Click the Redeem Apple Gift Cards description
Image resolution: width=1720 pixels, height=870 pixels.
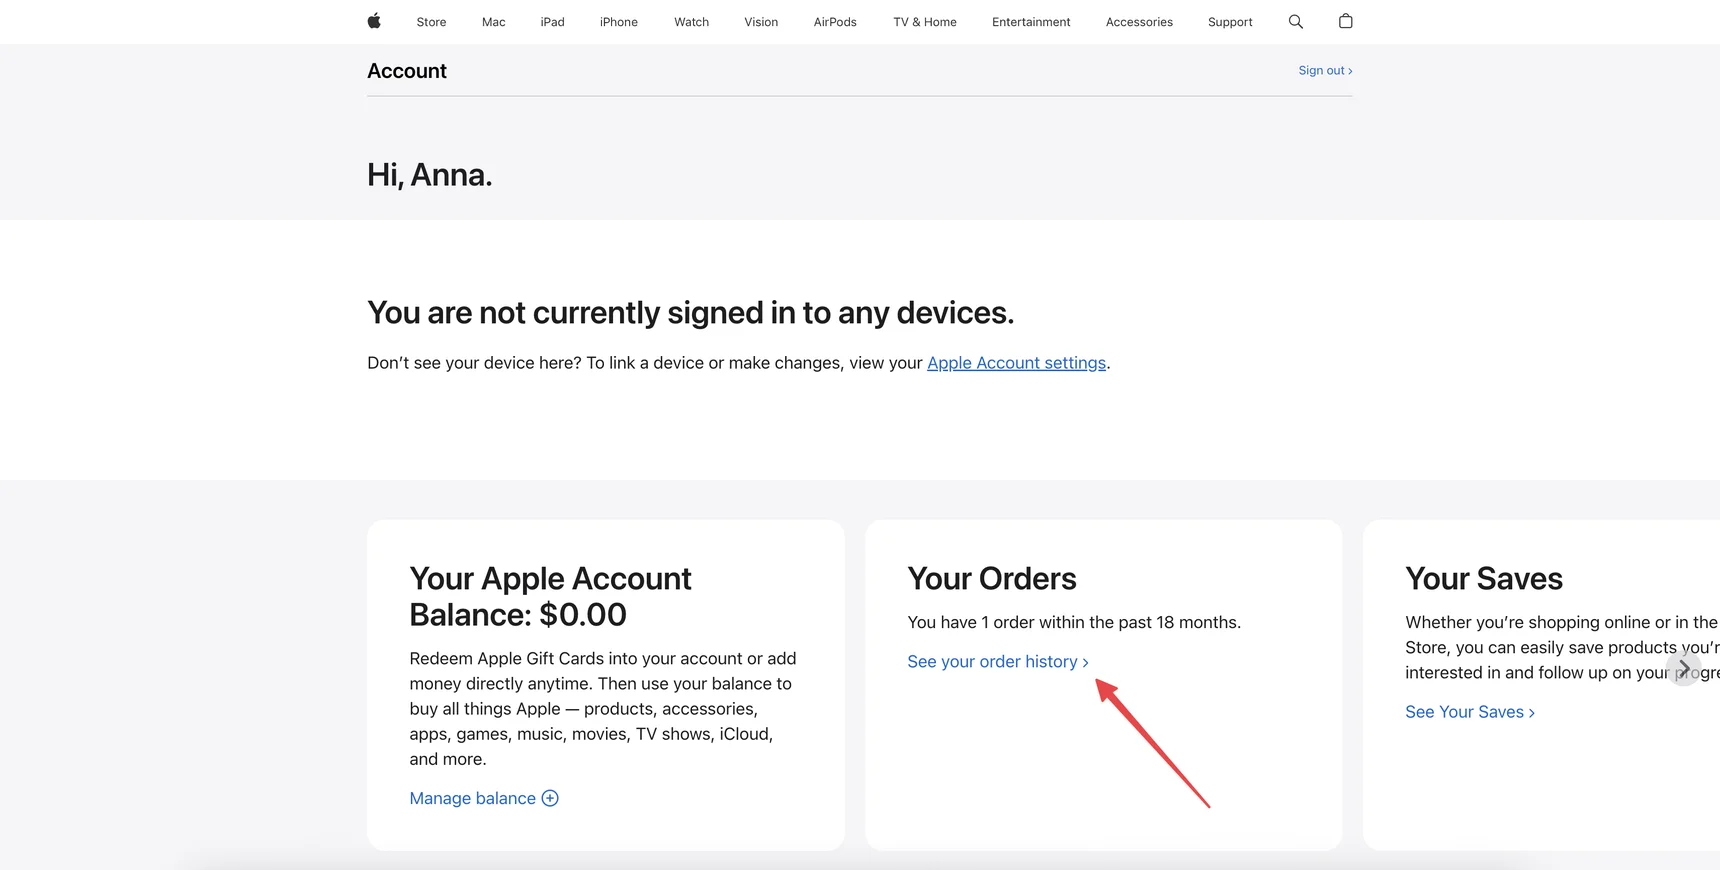point(603,708)
